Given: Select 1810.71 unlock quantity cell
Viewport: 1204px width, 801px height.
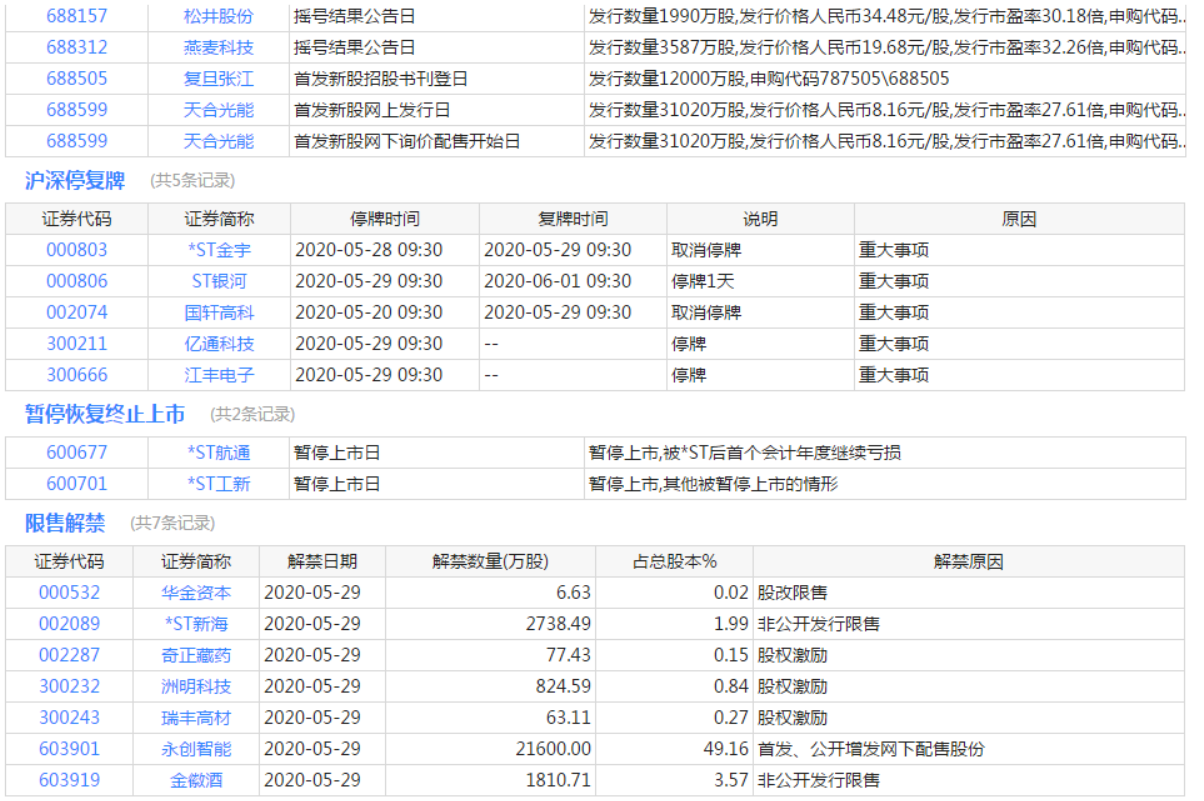Looking at the screenshot, I should [x=491, y=779].
